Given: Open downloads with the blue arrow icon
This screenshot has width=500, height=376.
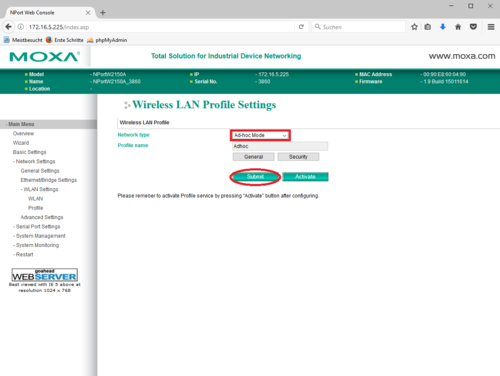Looking at the screenshot, I should (443, 27).
